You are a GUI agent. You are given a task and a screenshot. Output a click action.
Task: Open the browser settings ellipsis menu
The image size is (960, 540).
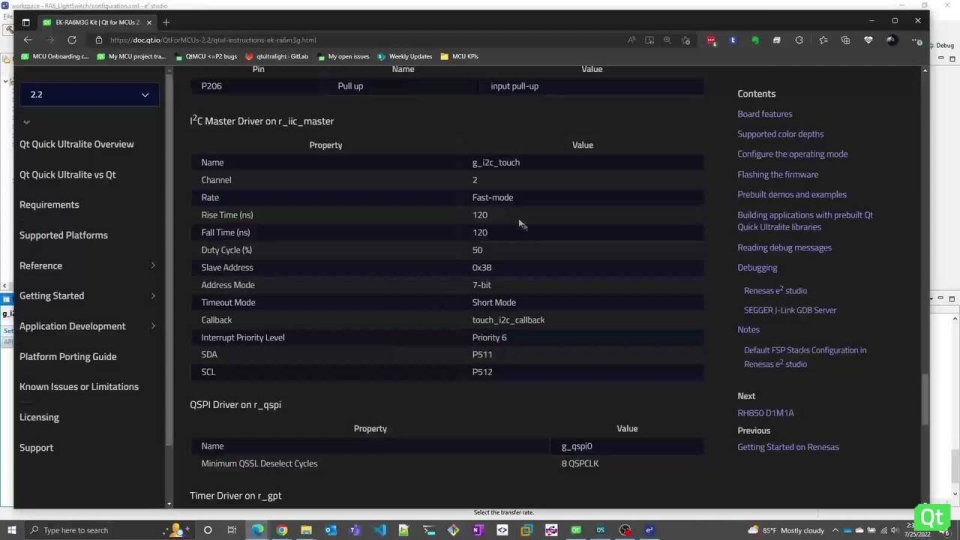pos(912,40)
